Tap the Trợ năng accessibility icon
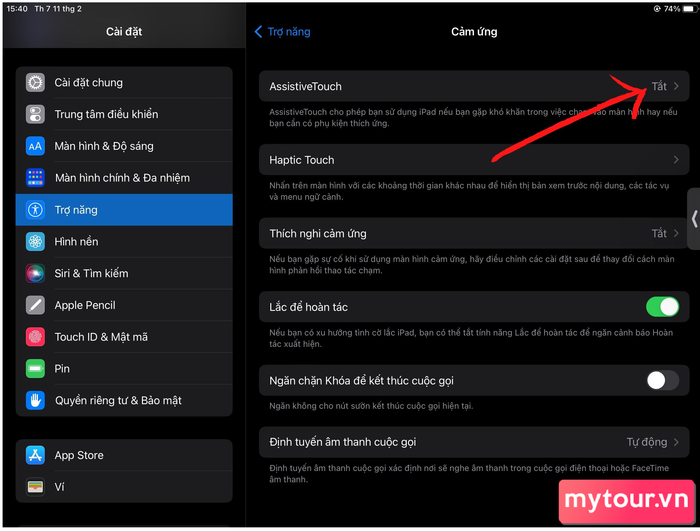 35,209
